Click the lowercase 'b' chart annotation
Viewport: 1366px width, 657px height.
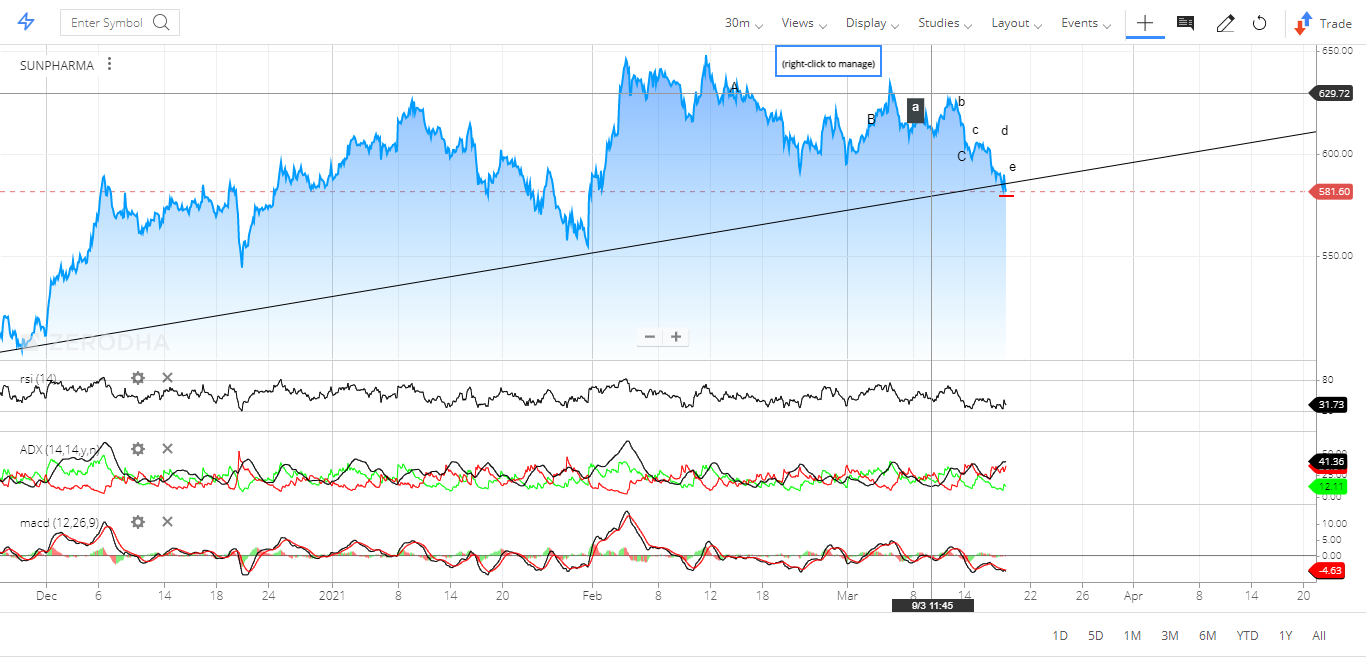pos(962,102)
